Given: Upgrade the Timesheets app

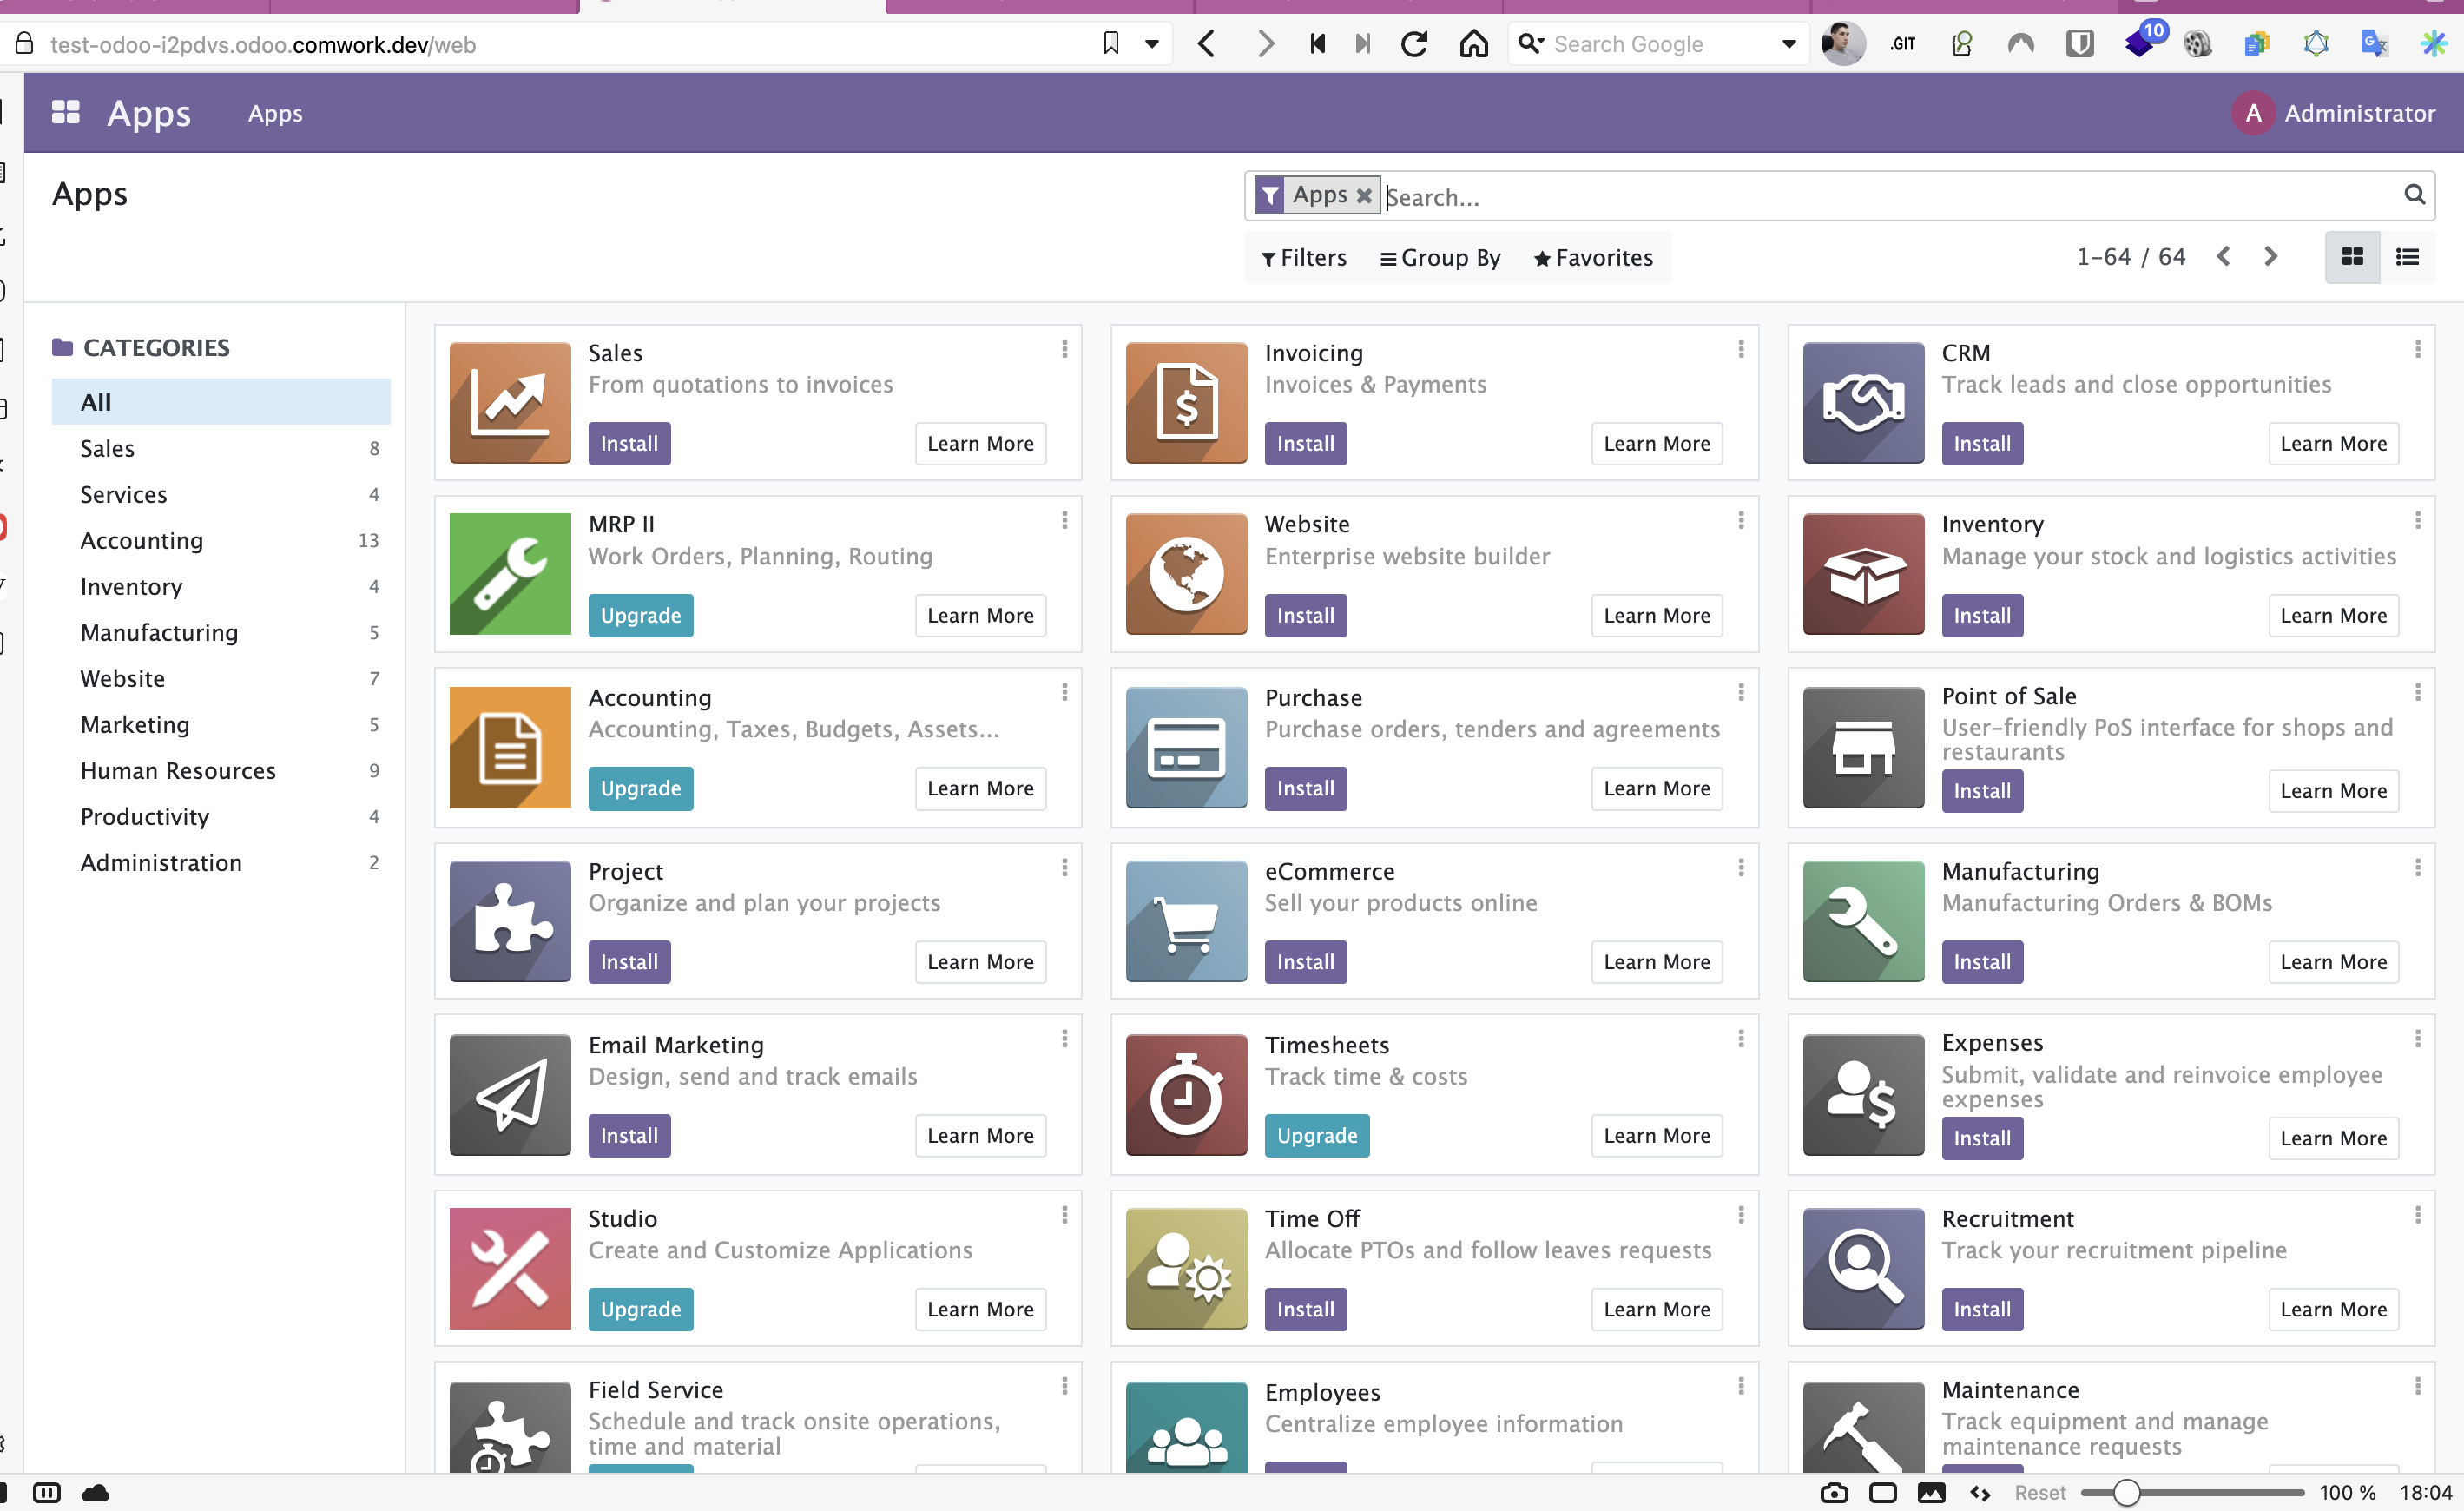Looking at the screenshot, I should tap(1317, 1135).
